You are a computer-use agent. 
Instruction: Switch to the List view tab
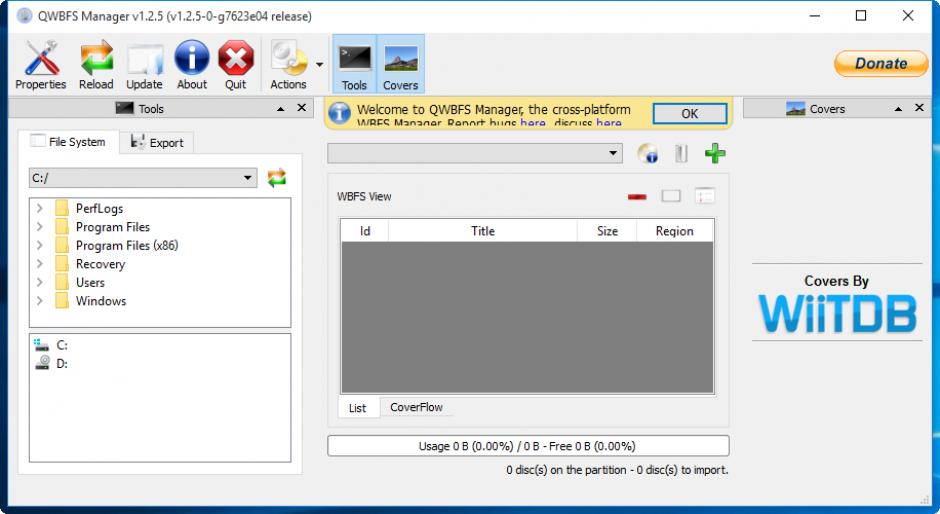358,408
